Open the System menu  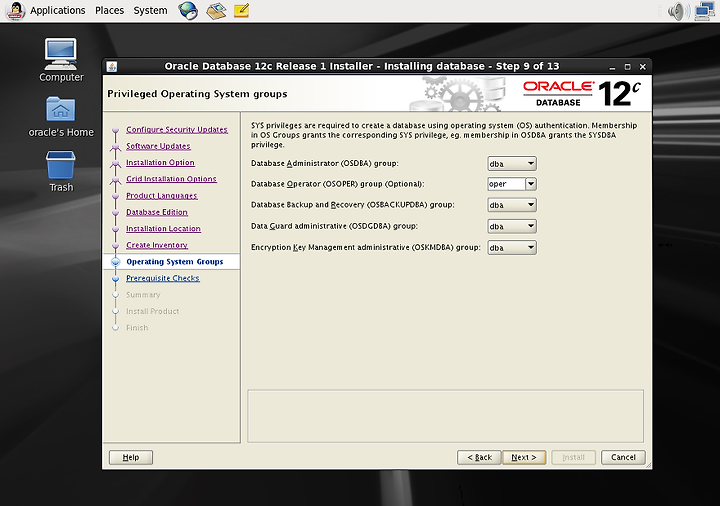click(x=150, y=10)
